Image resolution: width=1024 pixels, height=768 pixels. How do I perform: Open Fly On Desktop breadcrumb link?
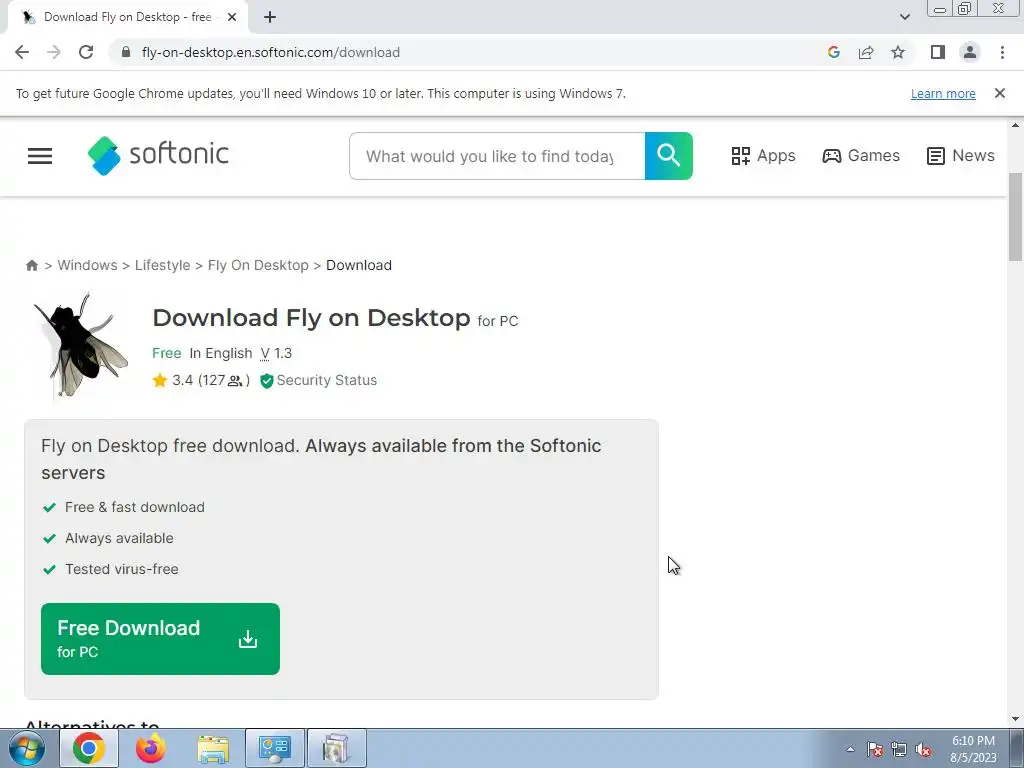tap(258, 265)
